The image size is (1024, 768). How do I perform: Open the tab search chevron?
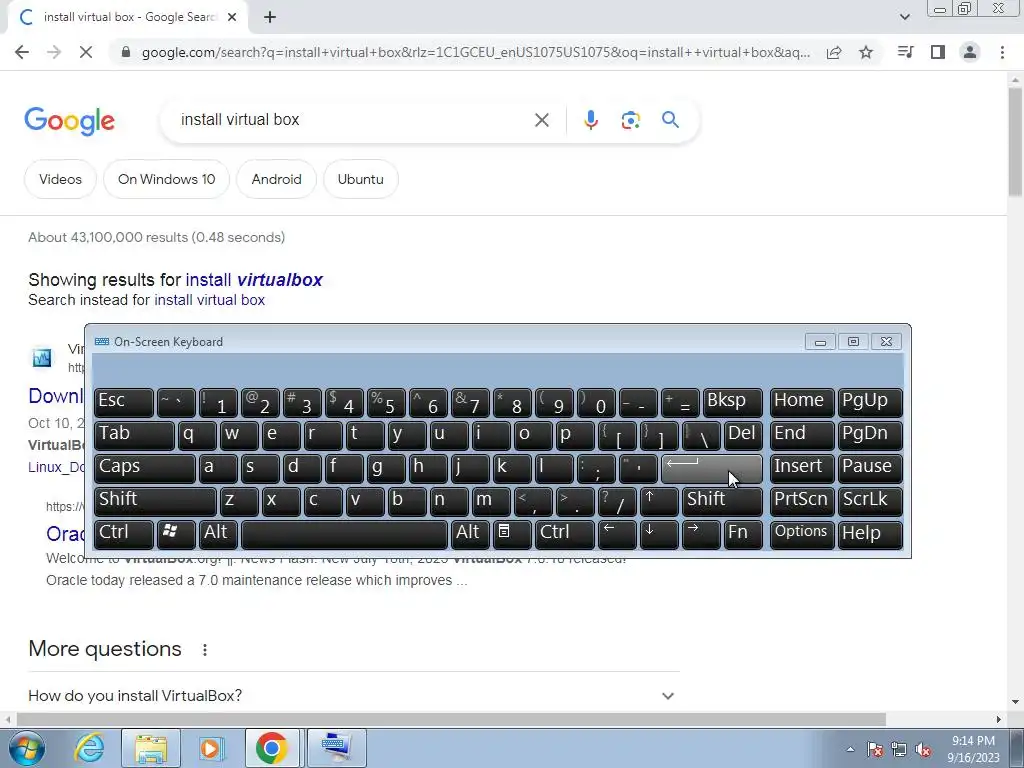904,18
